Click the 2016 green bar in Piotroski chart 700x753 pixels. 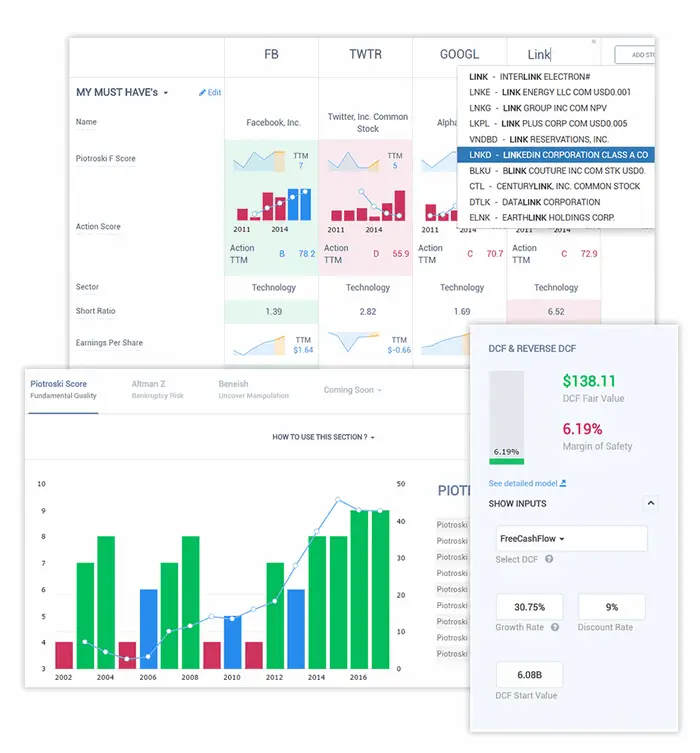click(x=359, y=589)
